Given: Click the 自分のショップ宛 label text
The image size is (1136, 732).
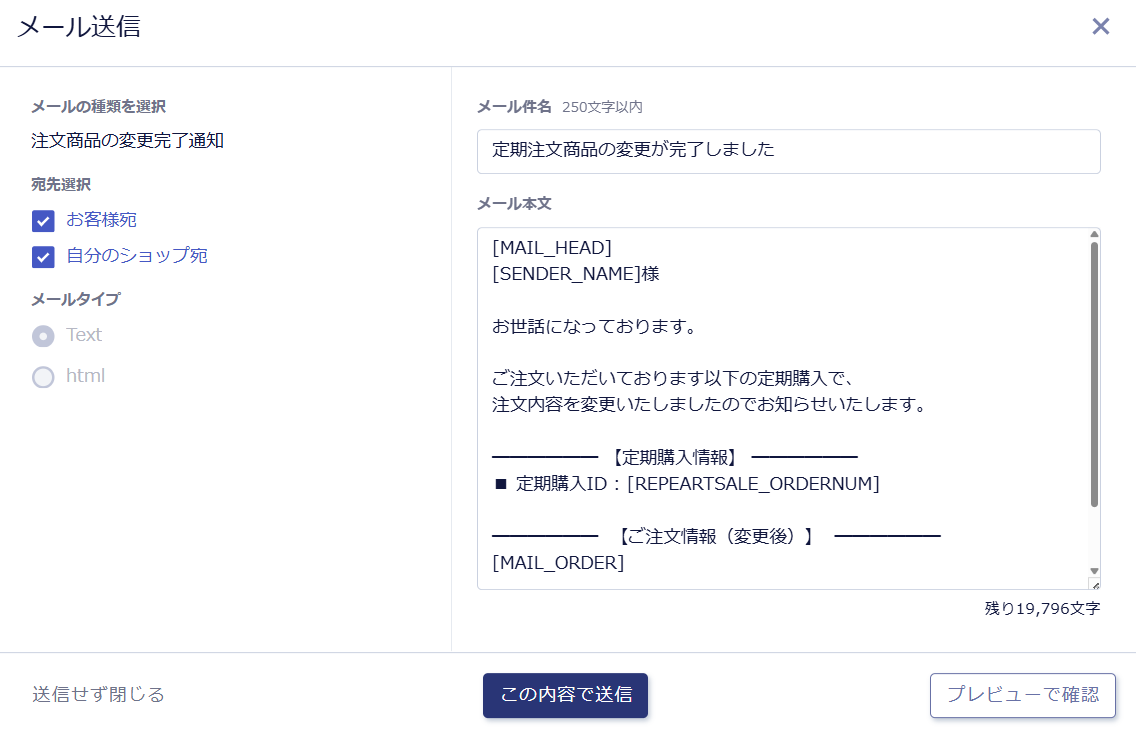Looking at the screenshot, I should tap(137, 256).
